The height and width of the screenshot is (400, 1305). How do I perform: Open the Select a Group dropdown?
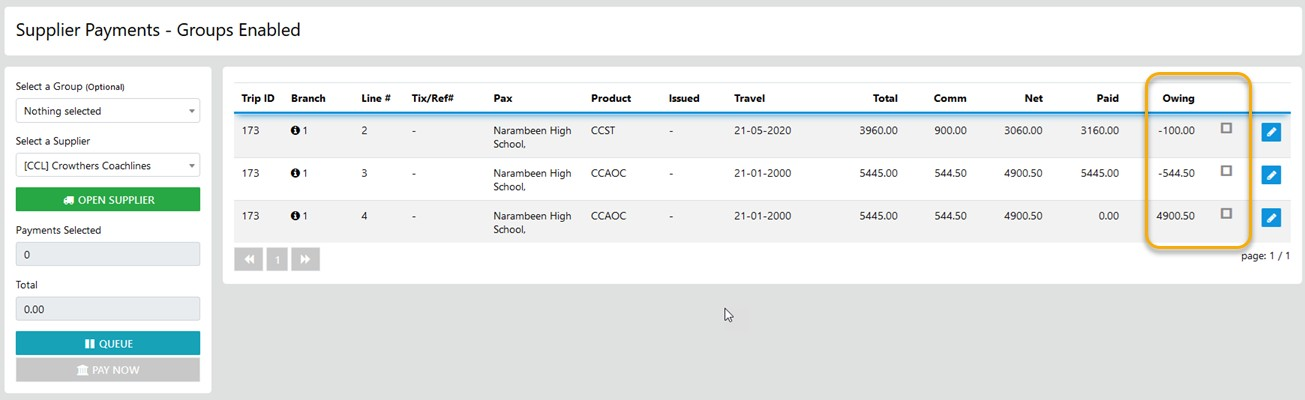108,111
